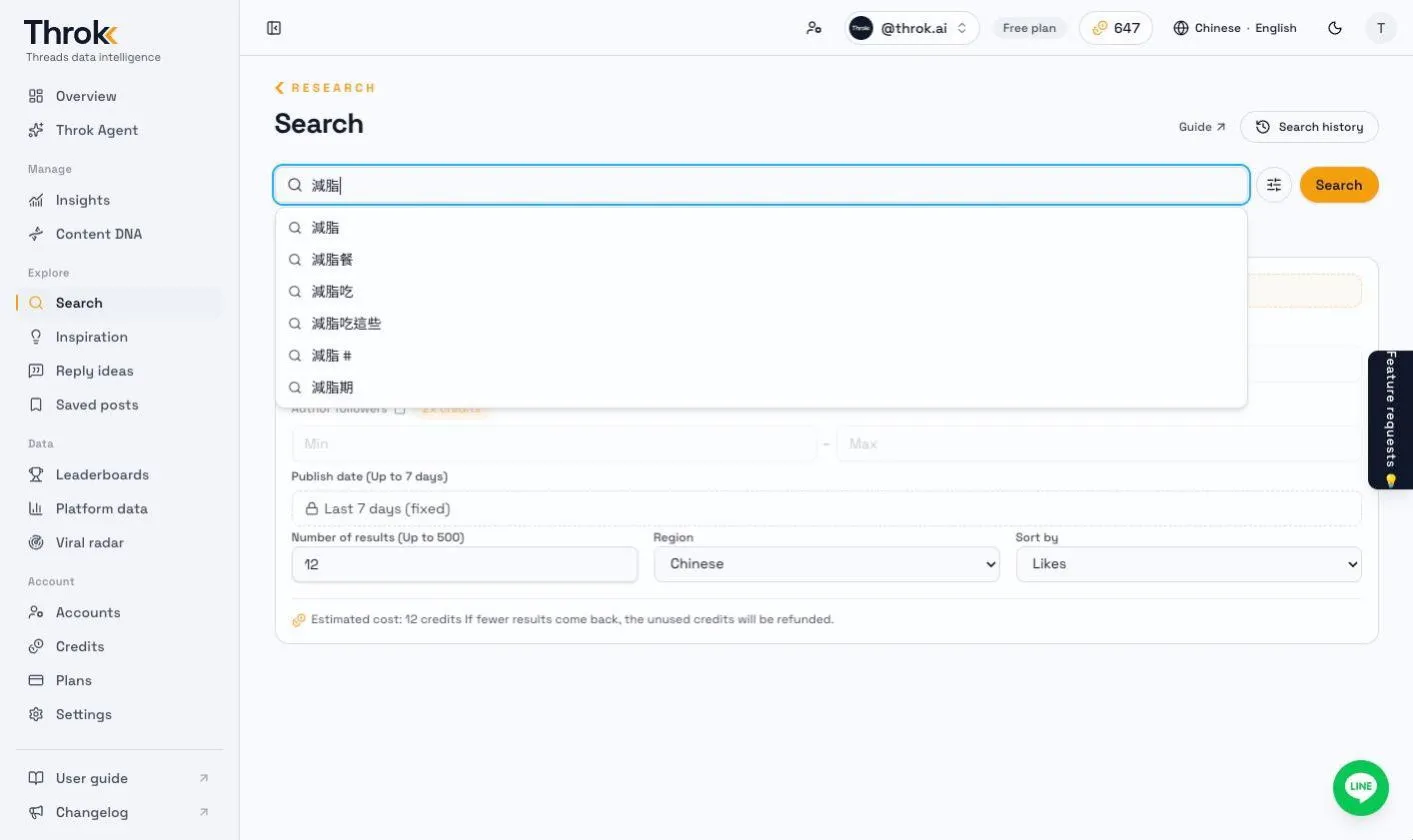This screenshot has height=840, width=1413.
Task: Open the @throk.ai account switcher
Action: [912, 28]
